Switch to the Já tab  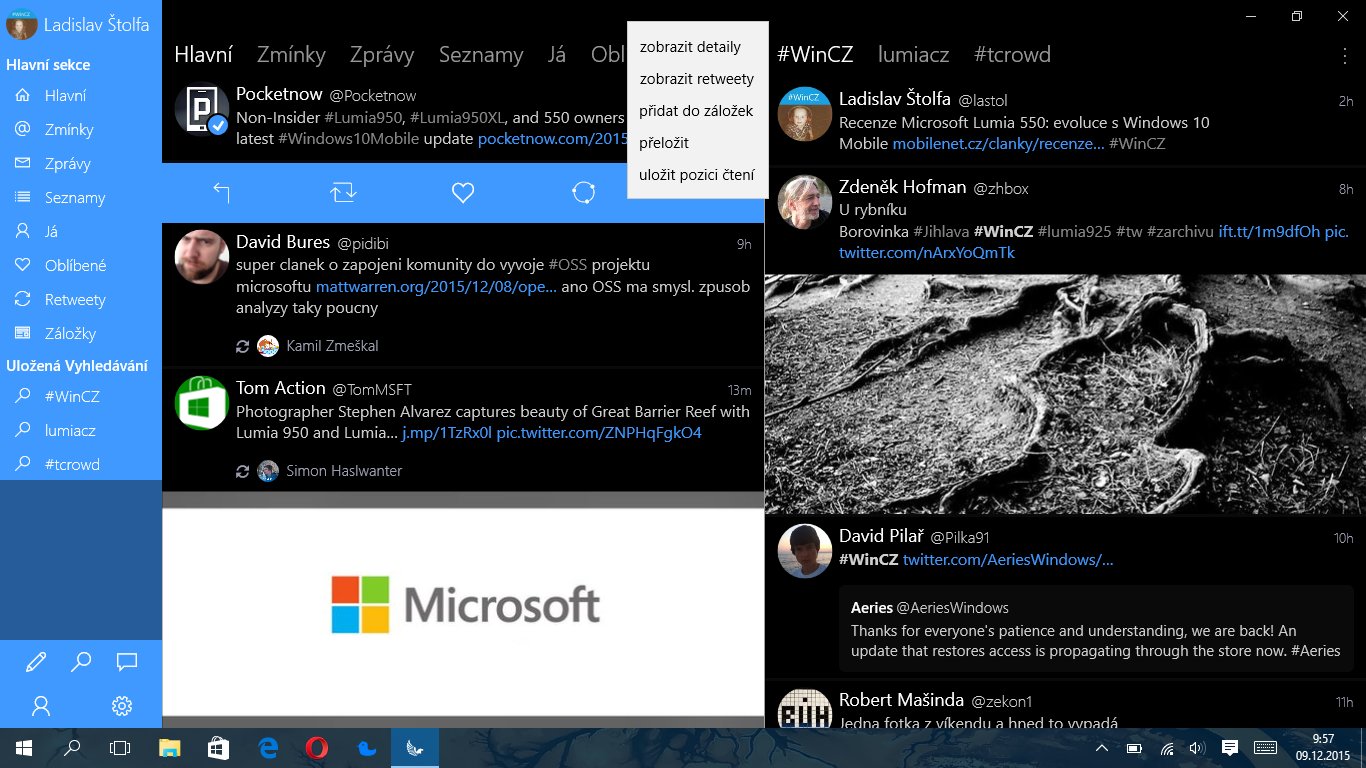click(x=557, y=55)
